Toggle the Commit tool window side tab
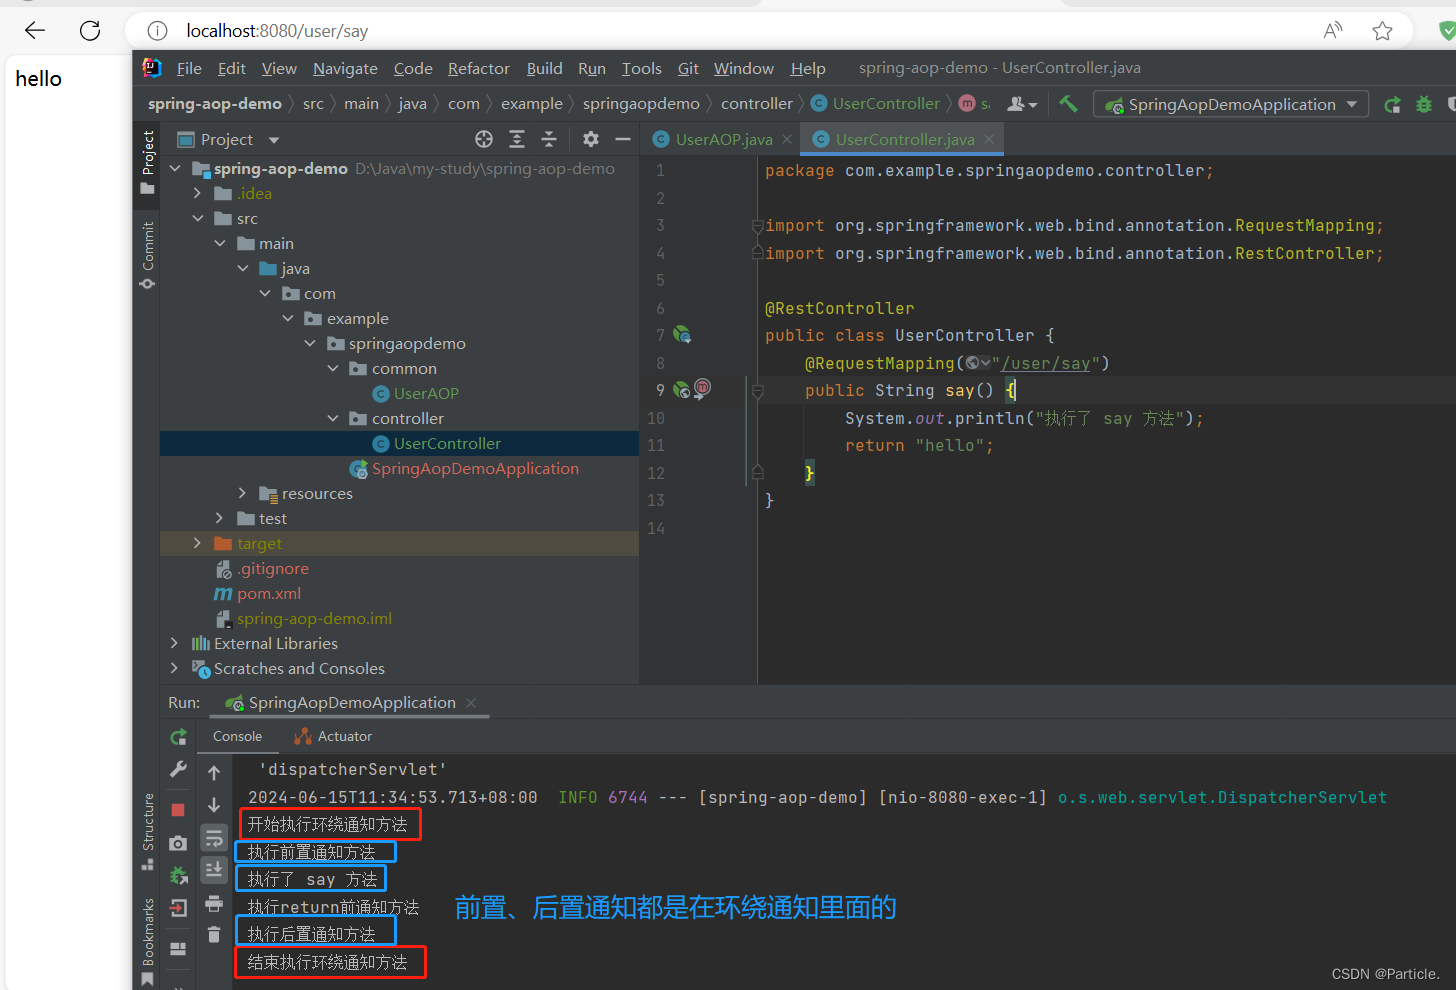 tap(147, 255)
